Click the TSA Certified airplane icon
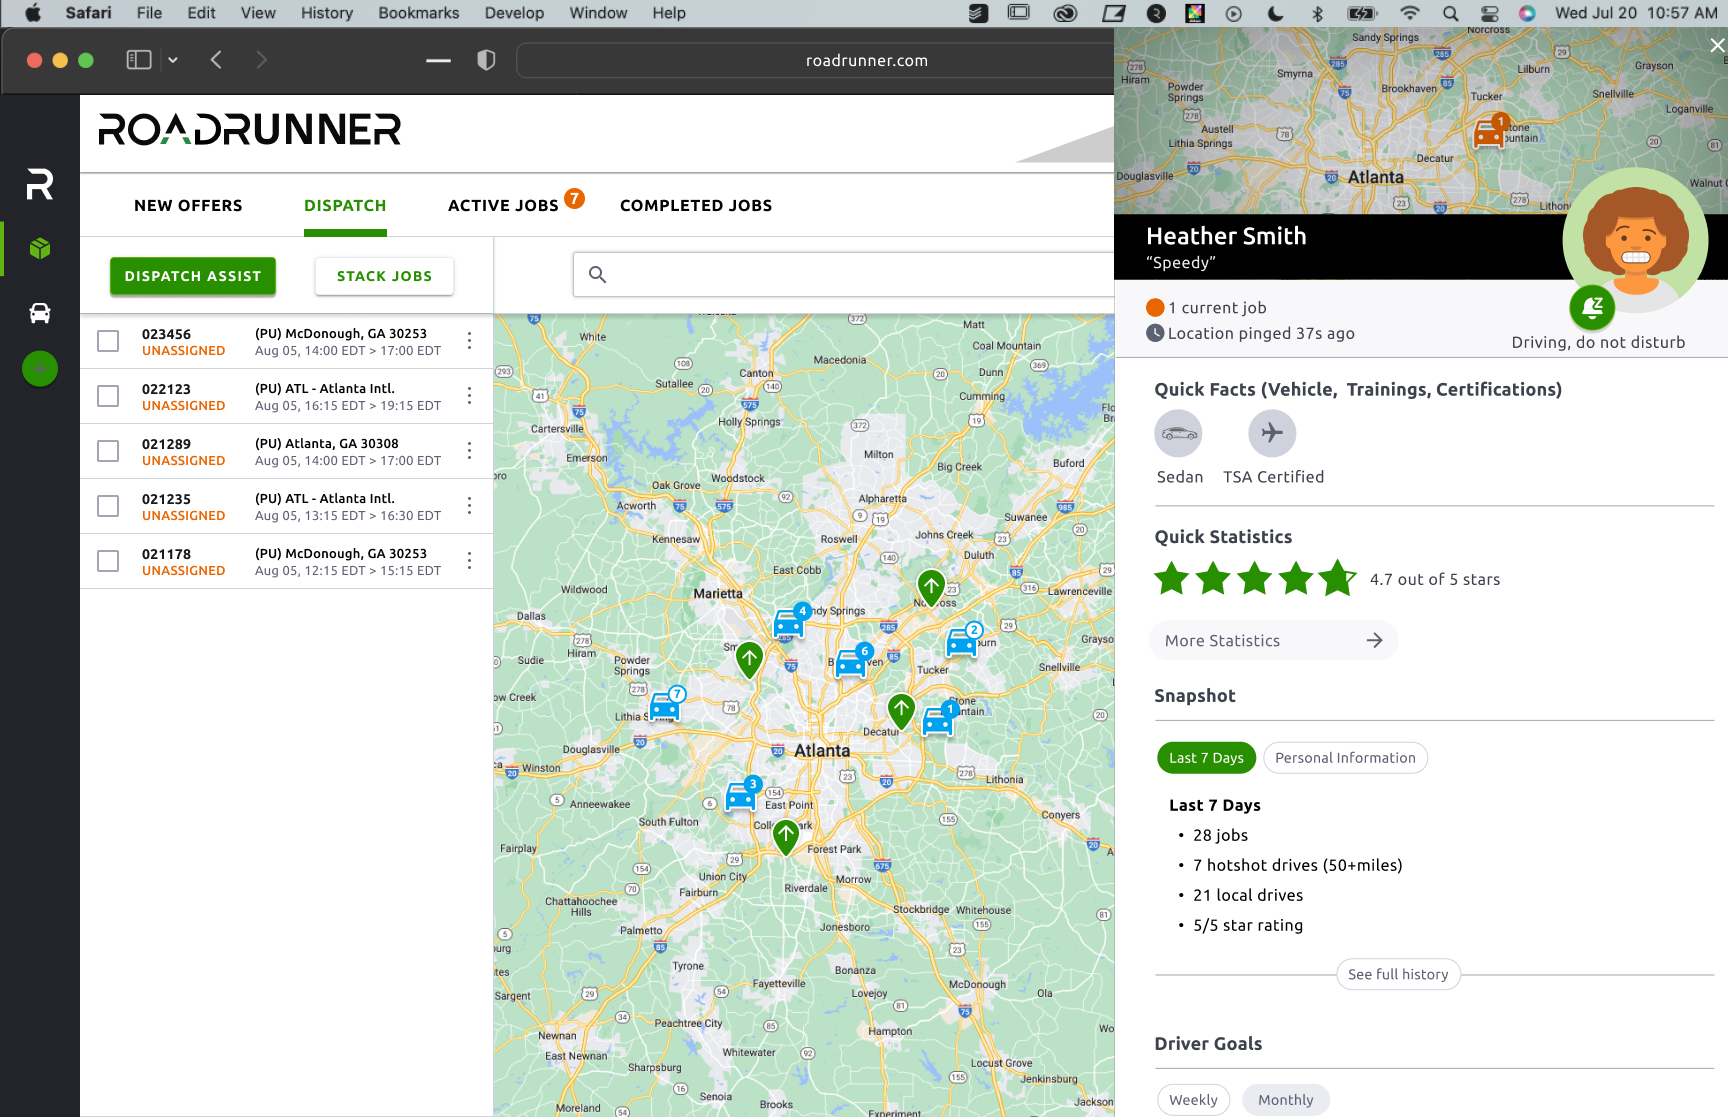 pyautogui.click(x=1272, y=433)
